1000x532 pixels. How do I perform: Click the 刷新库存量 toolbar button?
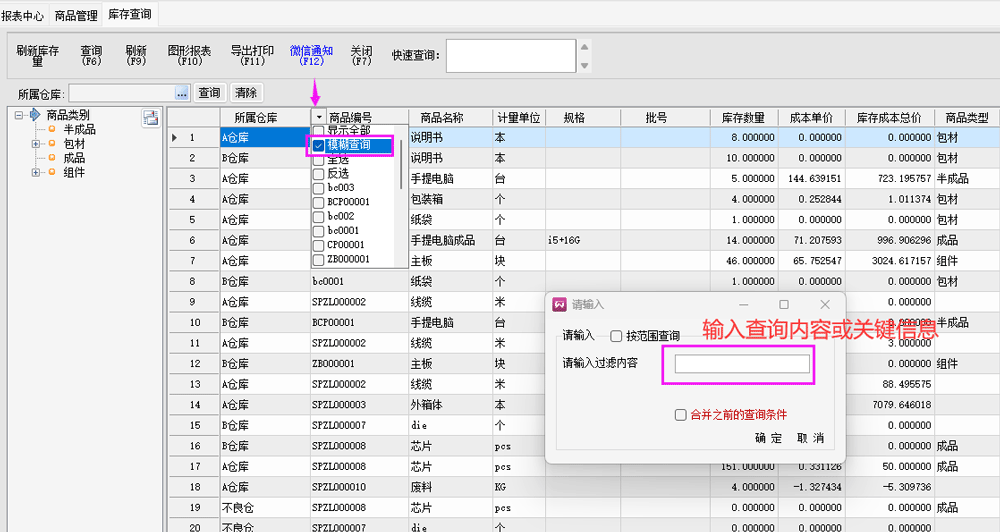[x=38, y=55]
